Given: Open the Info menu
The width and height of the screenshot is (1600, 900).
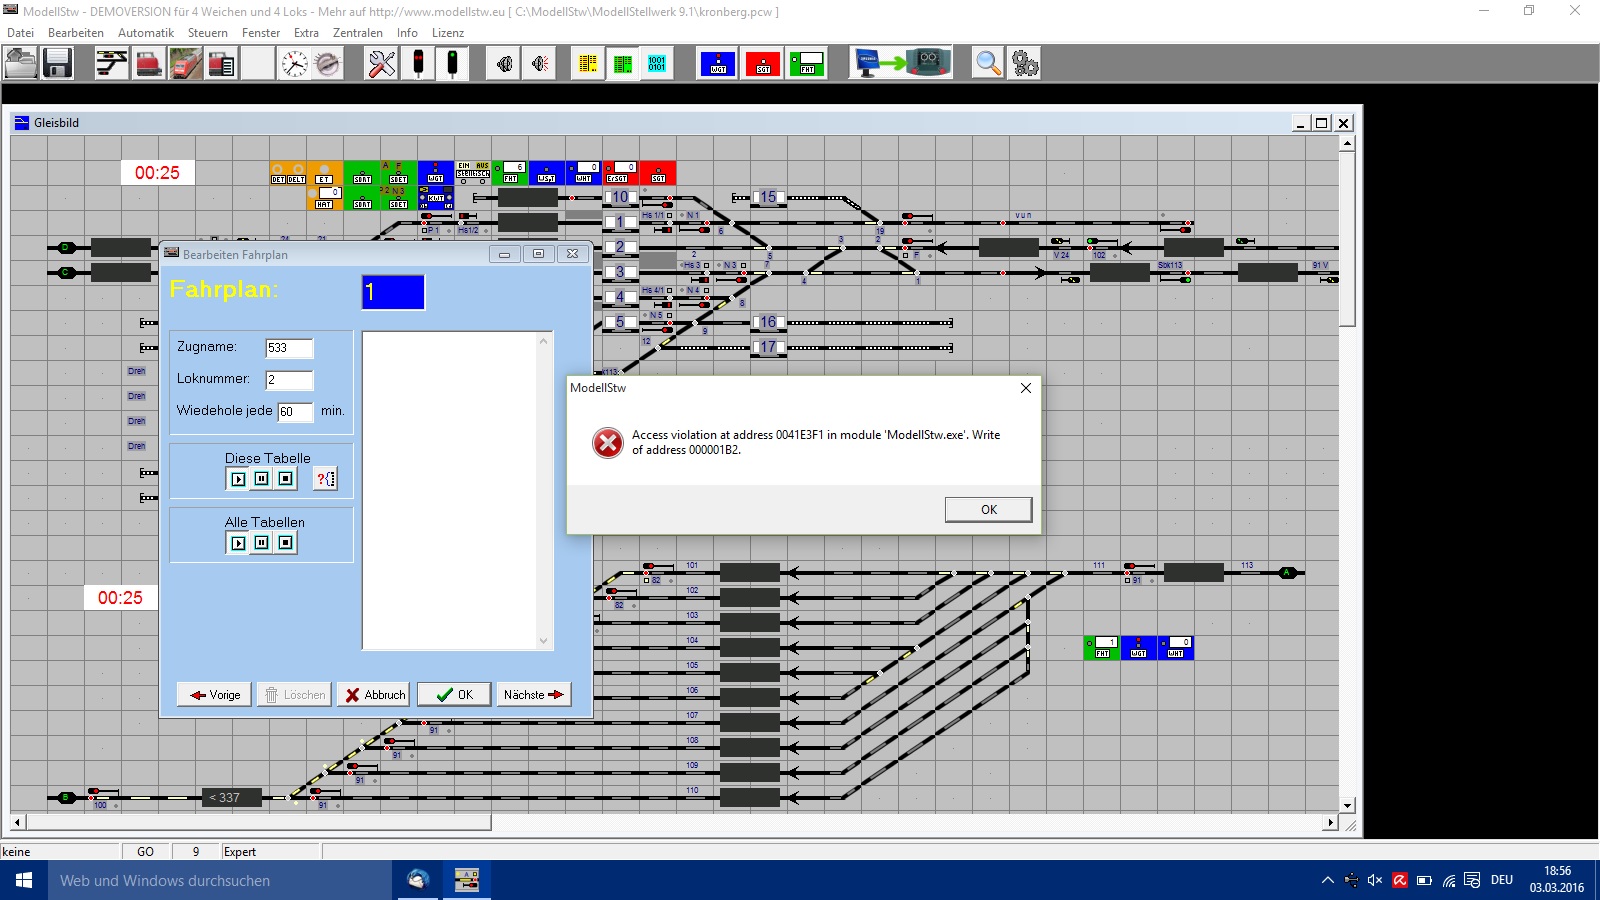Looking at the screenshot, I should click(407, 33).
